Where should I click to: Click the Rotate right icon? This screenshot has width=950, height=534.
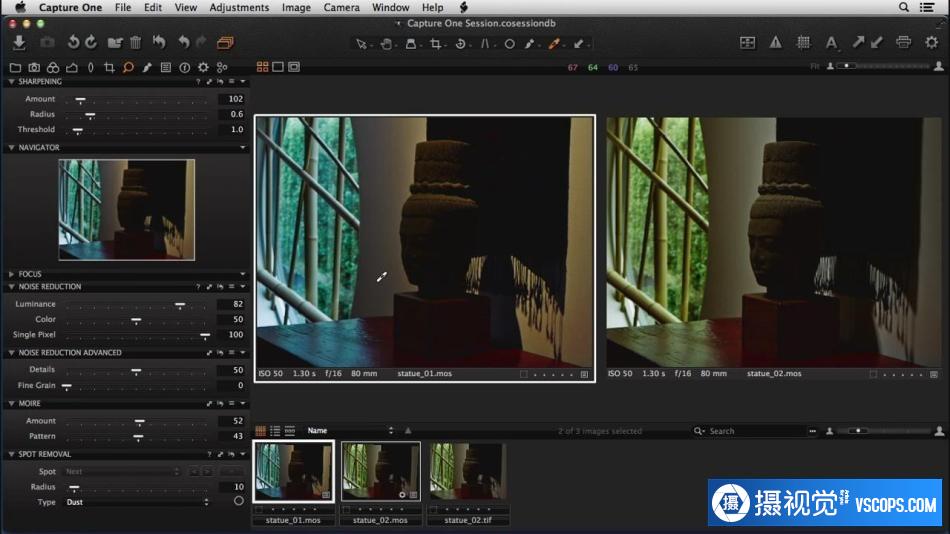[x=91, y=42]
